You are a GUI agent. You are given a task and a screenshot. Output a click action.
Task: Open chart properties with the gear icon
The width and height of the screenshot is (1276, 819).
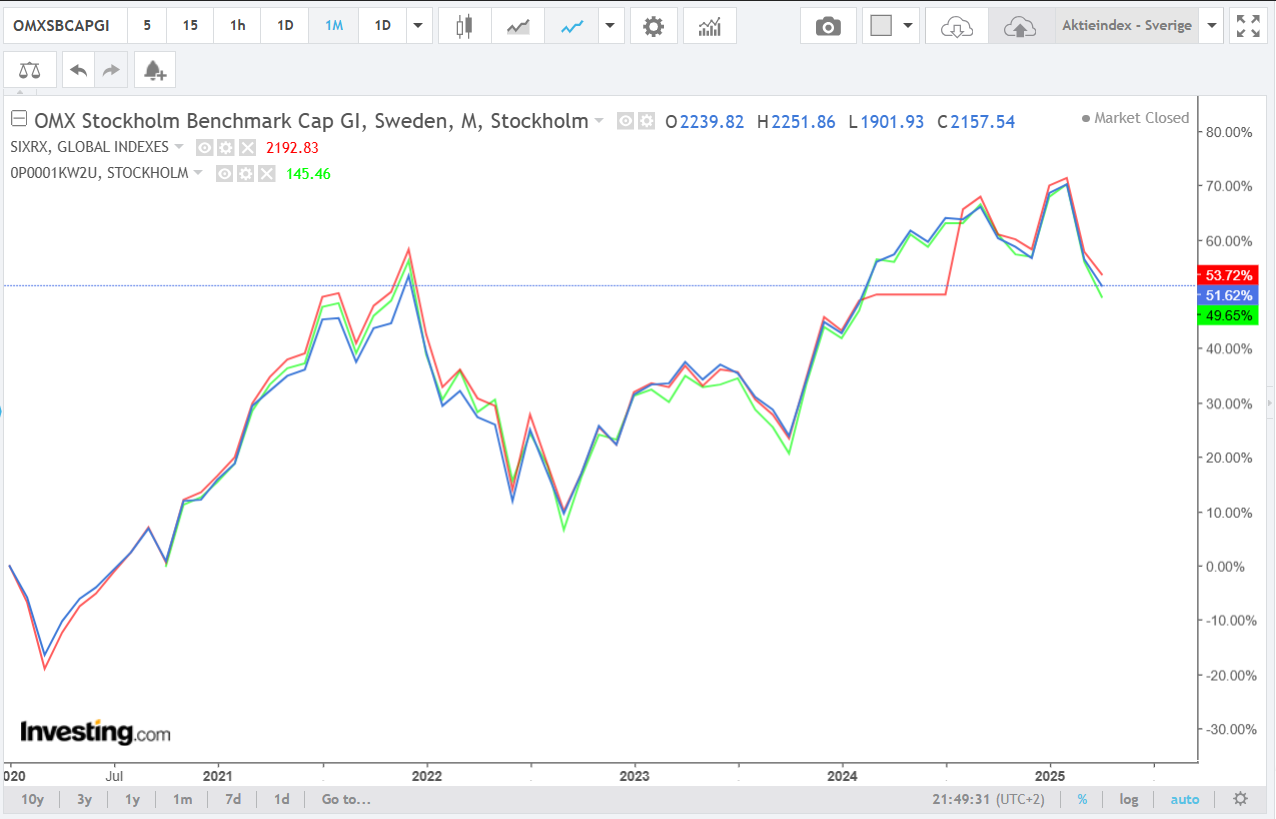(x=653, y=26)
